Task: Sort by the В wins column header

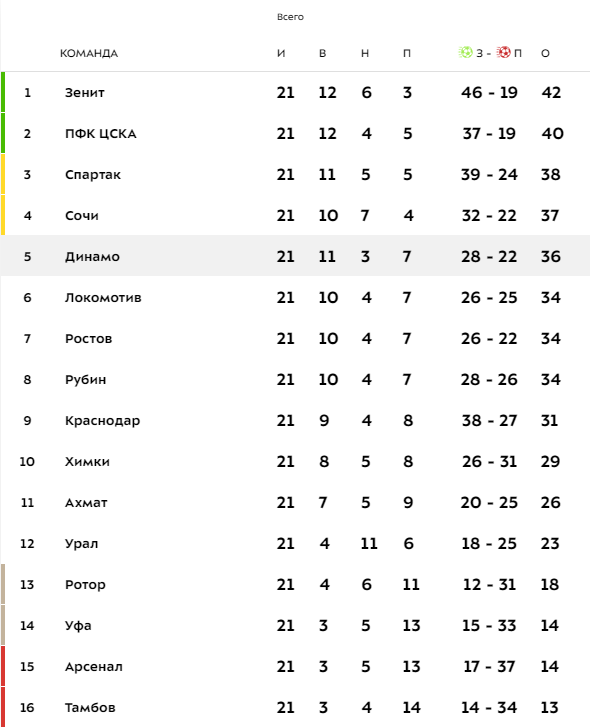Action: point(323,53)
